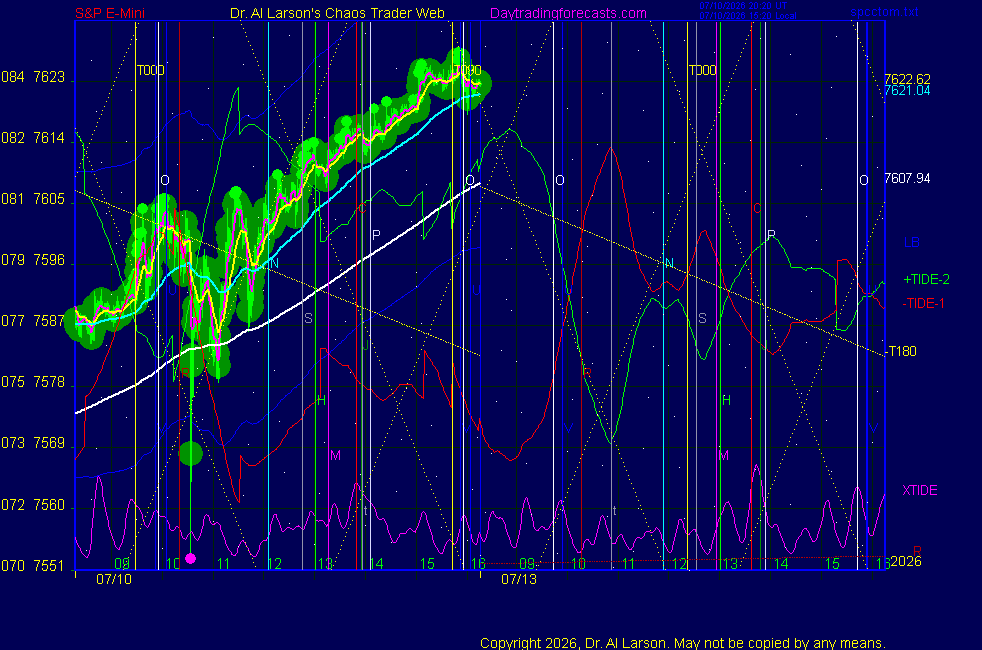Click the '079 7596' axis label
This screenshot has height=650, width=982.
(x=33, y=261)
